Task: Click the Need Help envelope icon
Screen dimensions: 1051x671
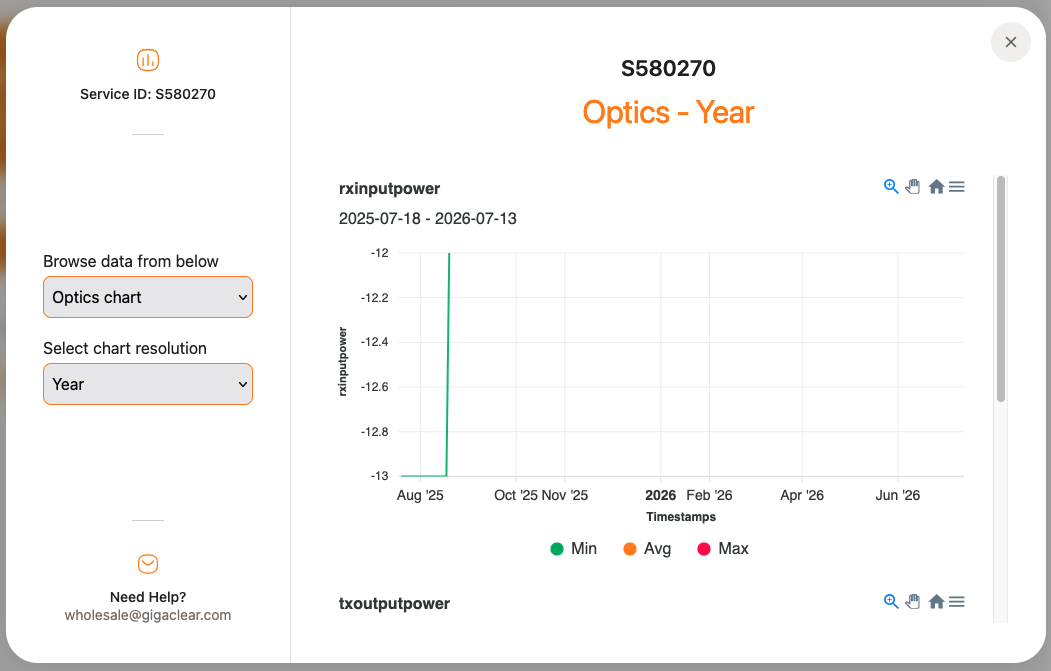Action: (147, 564)
